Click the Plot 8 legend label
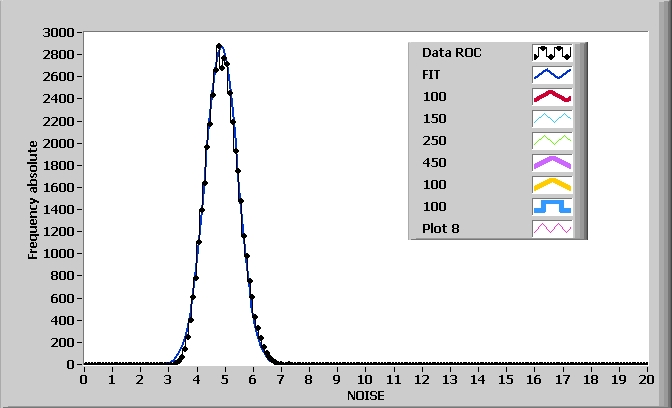 coord(440,229)
